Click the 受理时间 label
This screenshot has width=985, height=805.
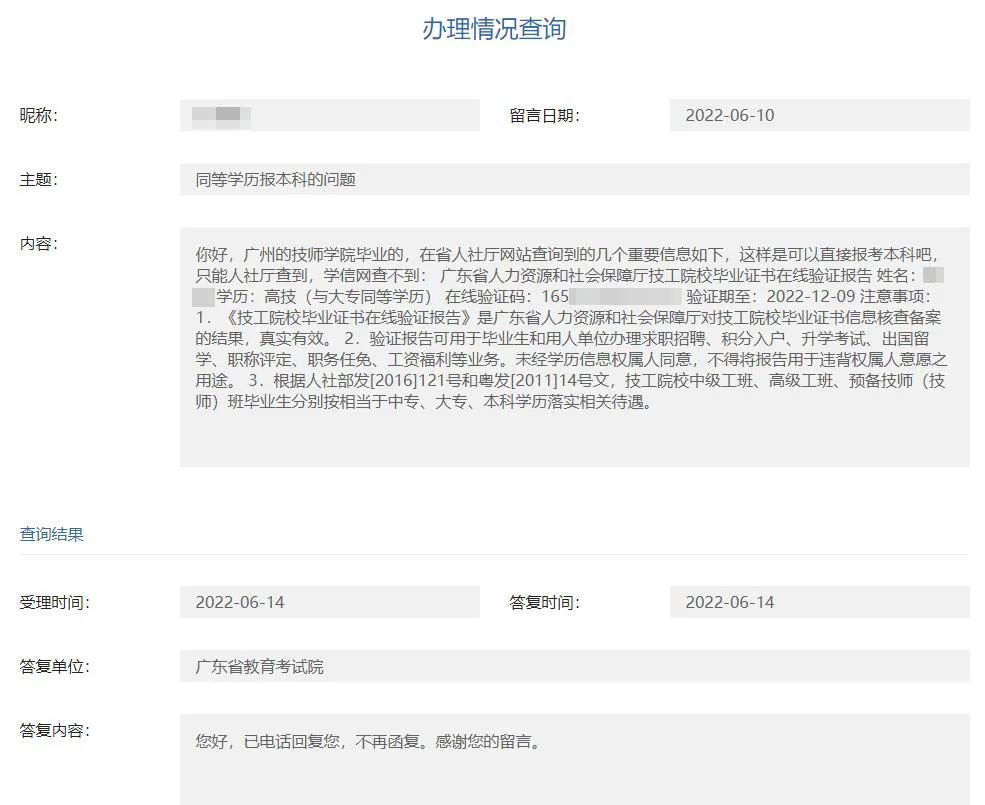coord(55,602)
